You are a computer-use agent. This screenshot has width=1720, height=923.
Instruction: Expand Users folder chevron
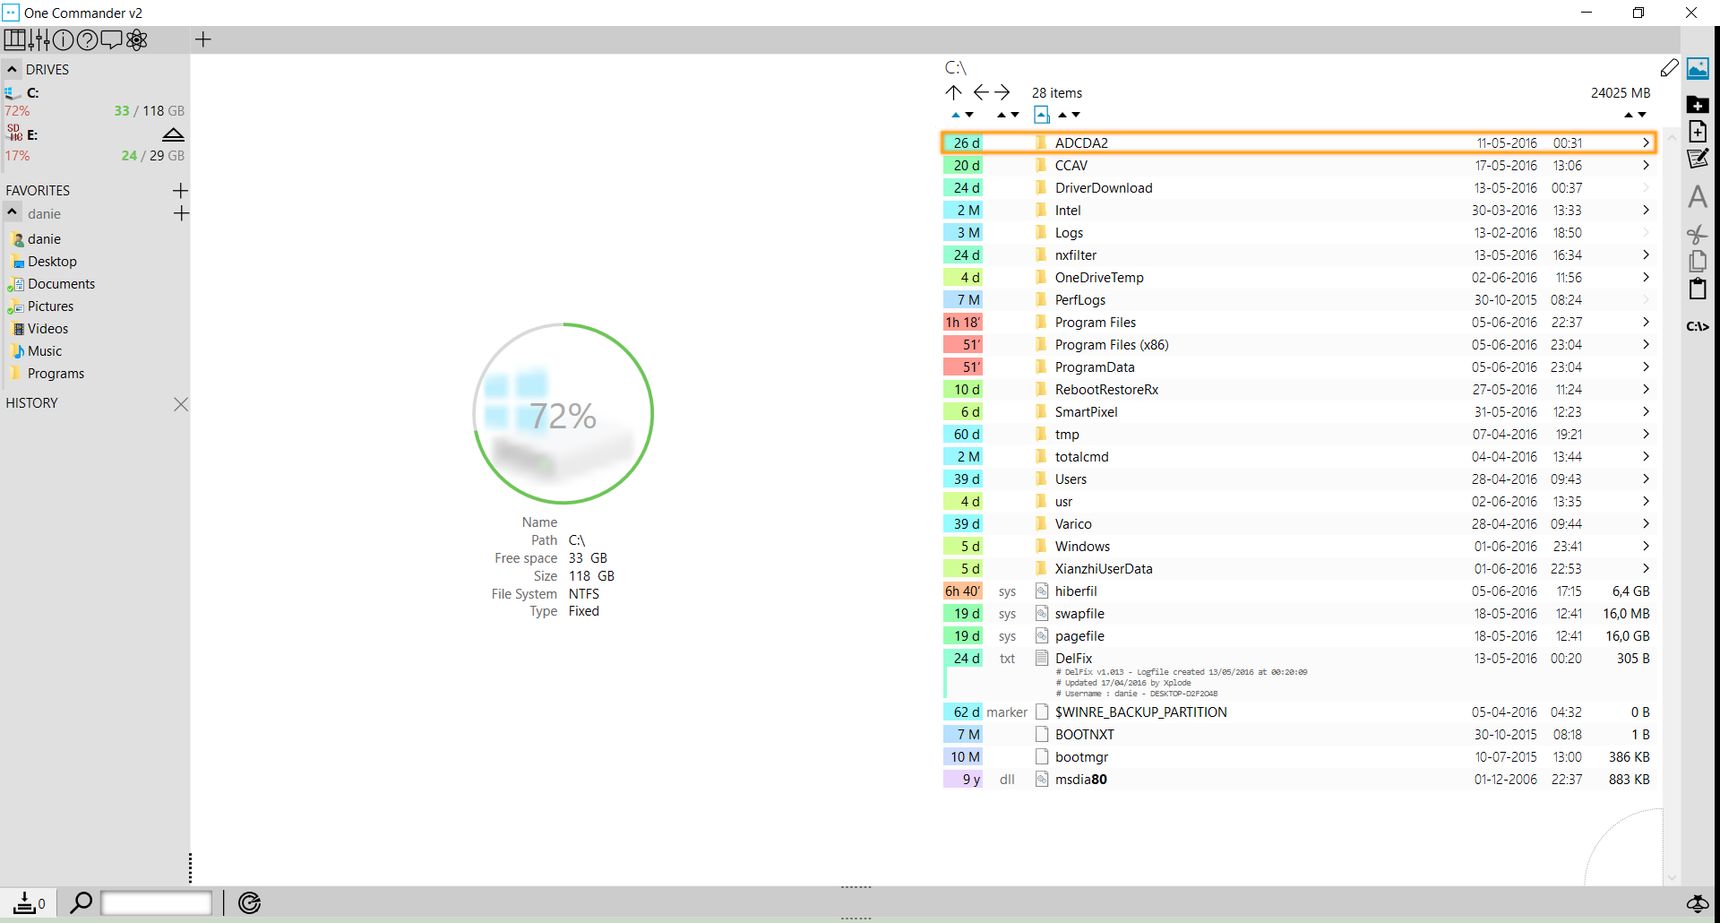[x=1645, y=479]
